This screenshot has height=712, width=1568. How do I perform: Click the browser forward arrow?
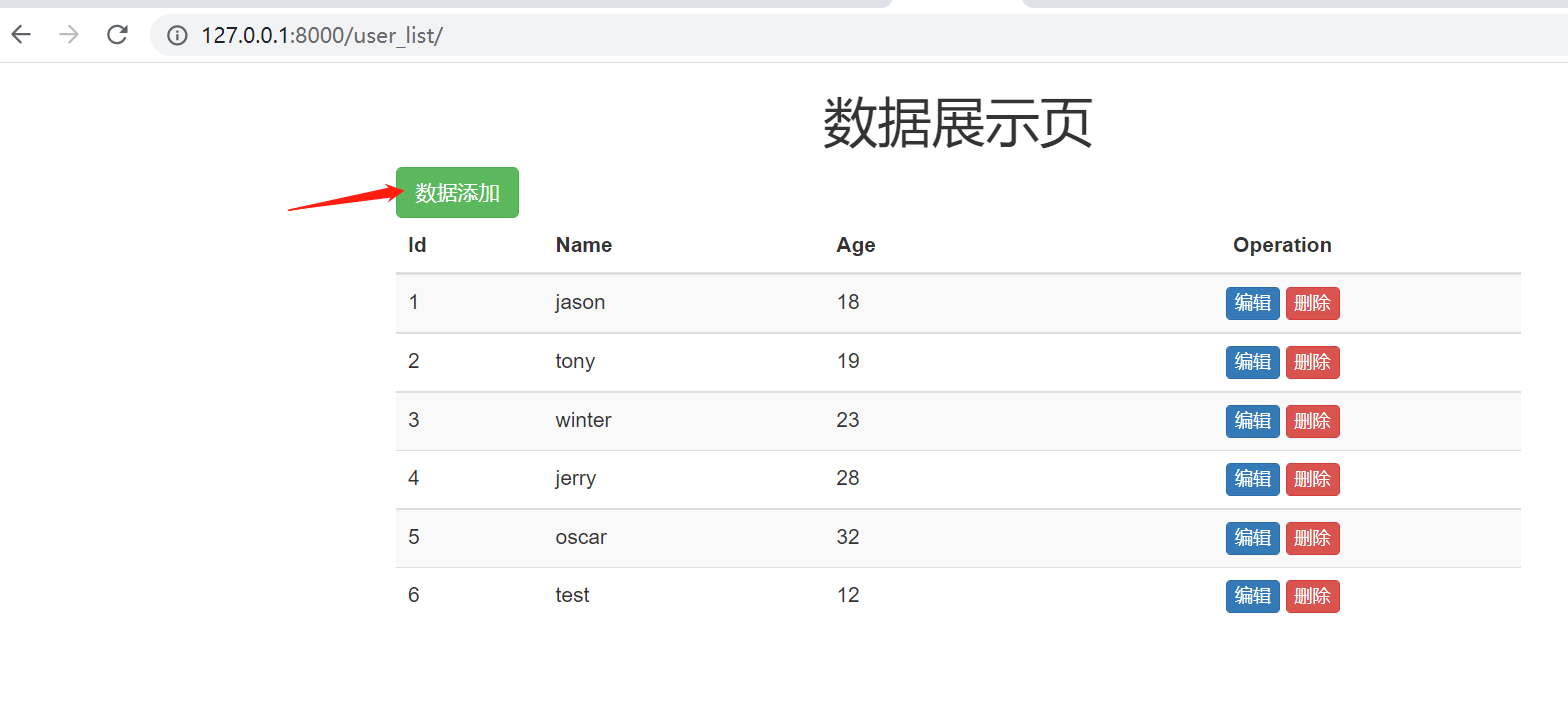69,35
